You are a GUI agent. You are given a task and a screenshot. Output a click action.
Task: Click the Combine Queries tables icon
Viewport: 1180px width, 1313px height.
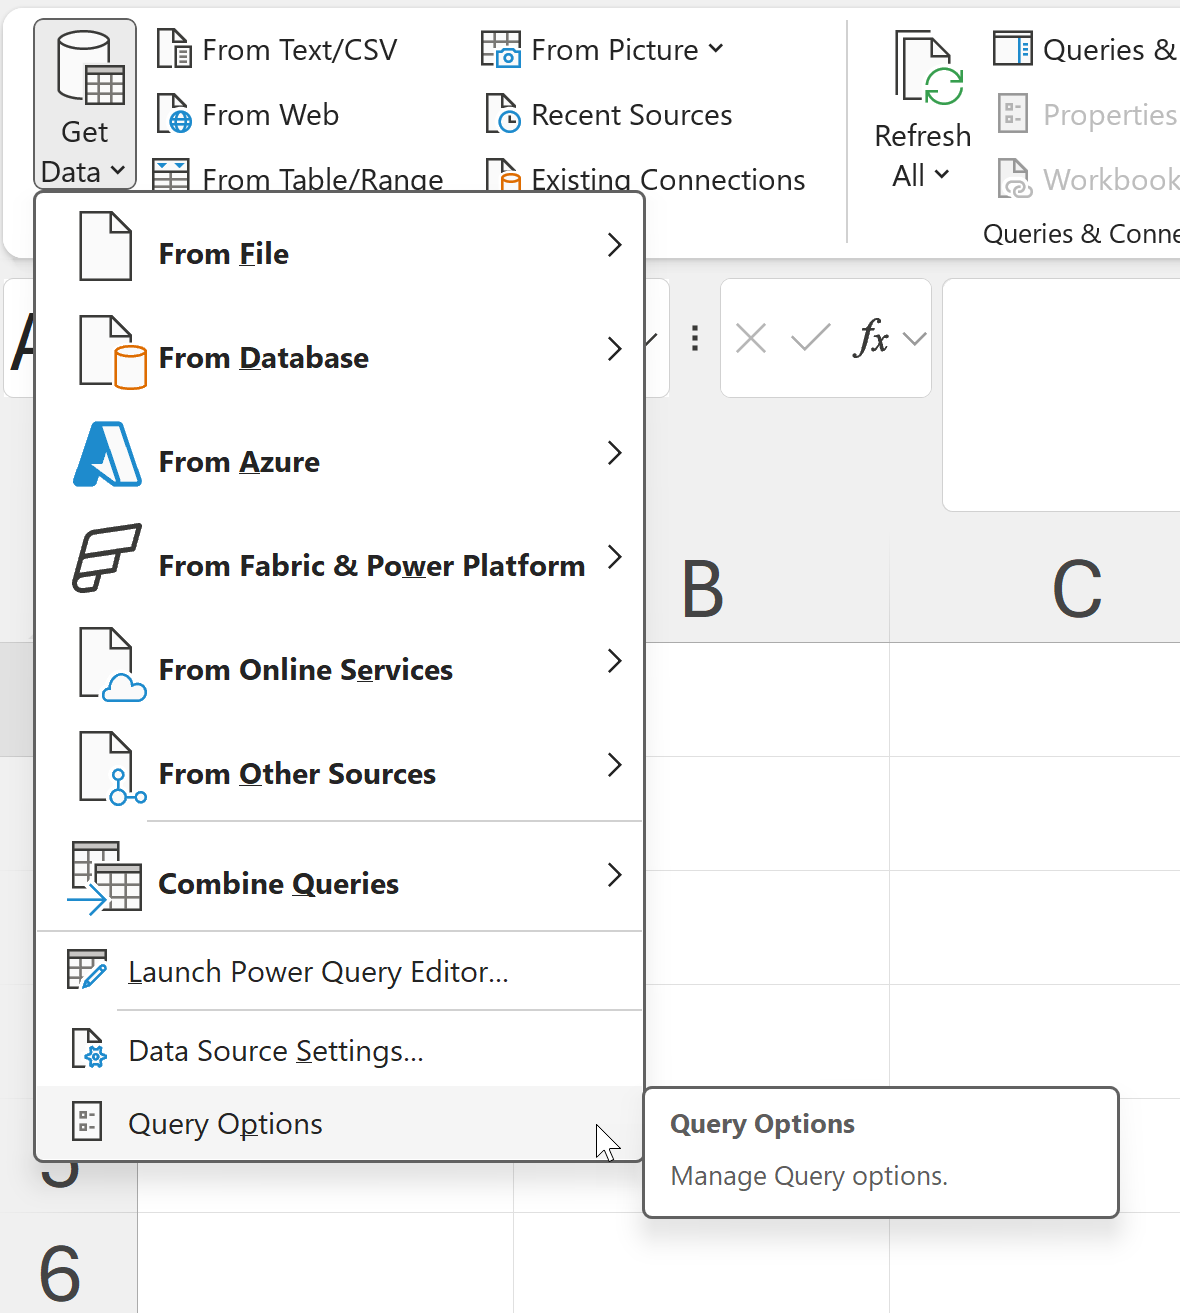point(105,877)
